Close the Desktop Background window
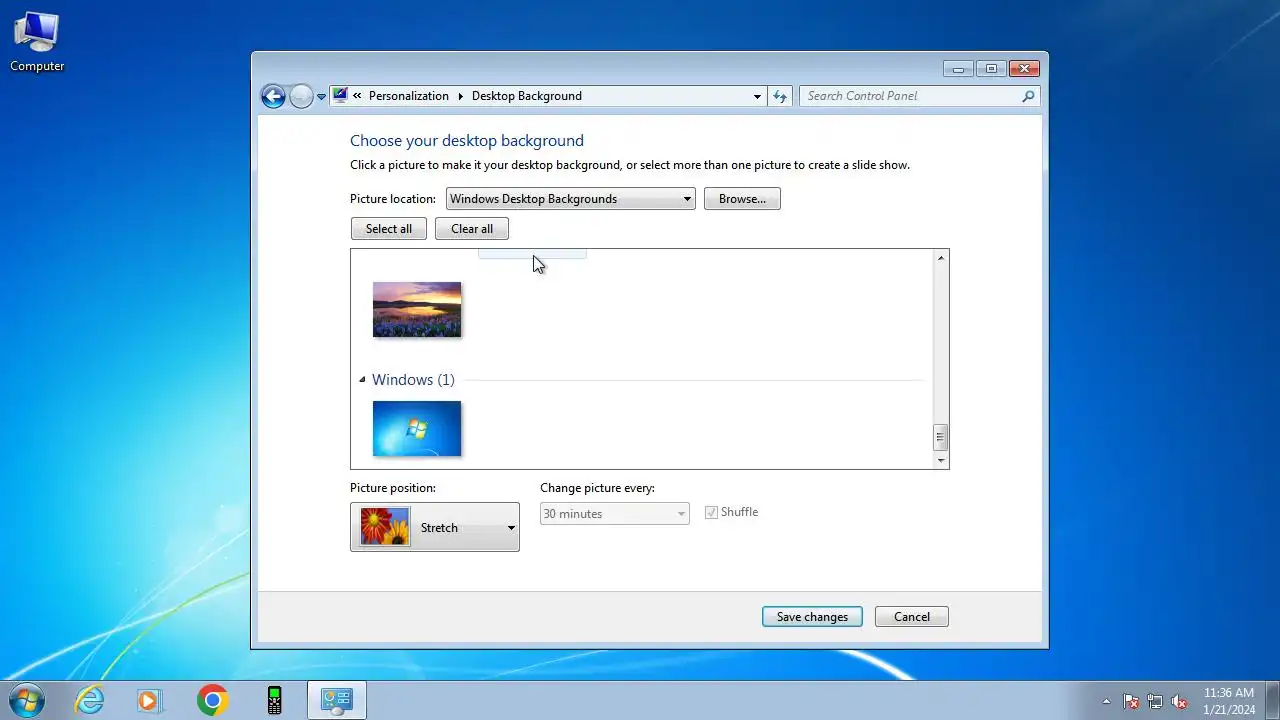The image size is (1280, 720). point(1024,69)
